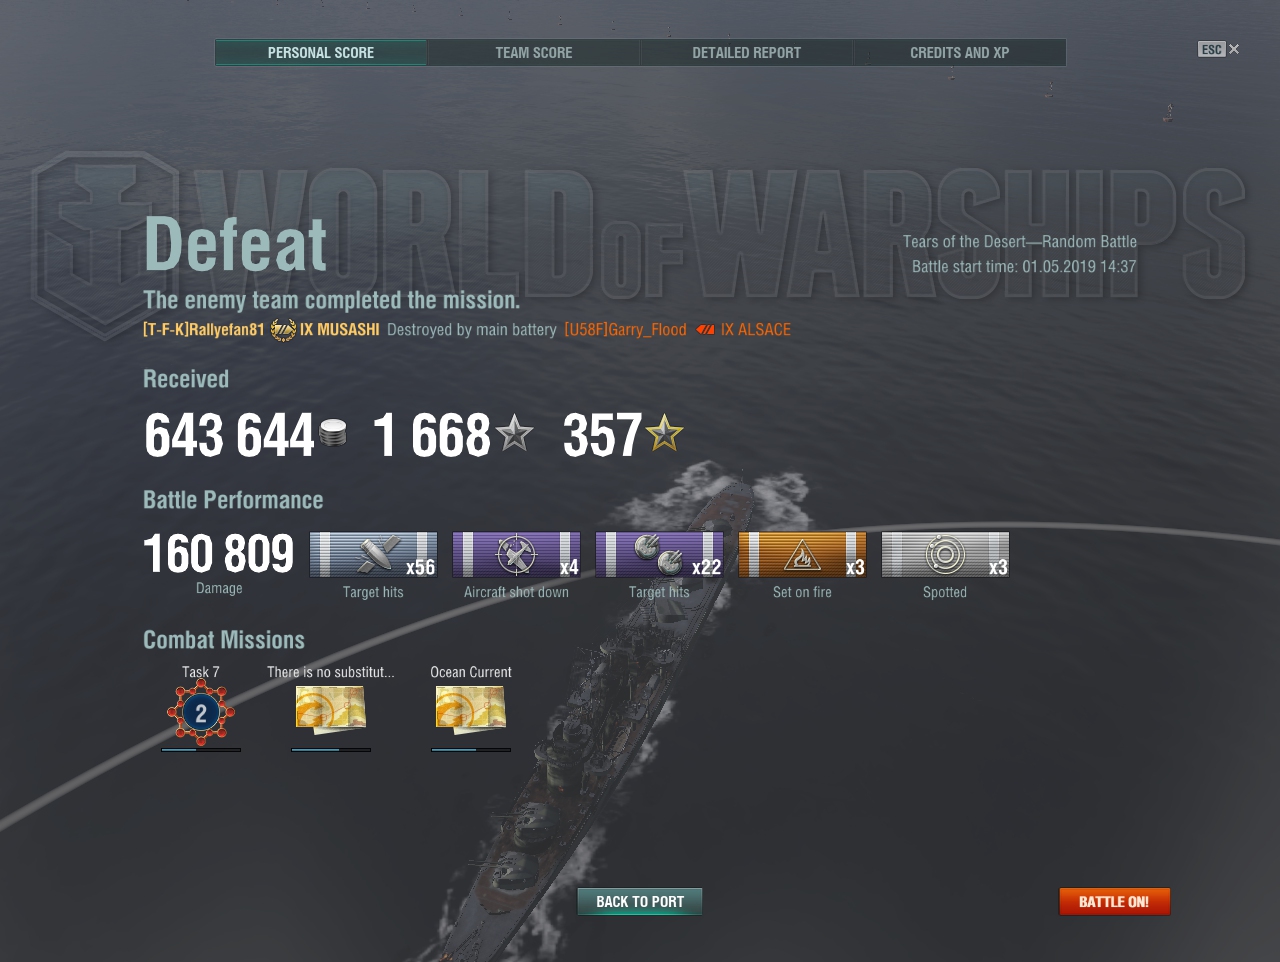Select the Personal Score tab
The width and height of the screenshot is (1280, 962).
[x=321, y=53]
